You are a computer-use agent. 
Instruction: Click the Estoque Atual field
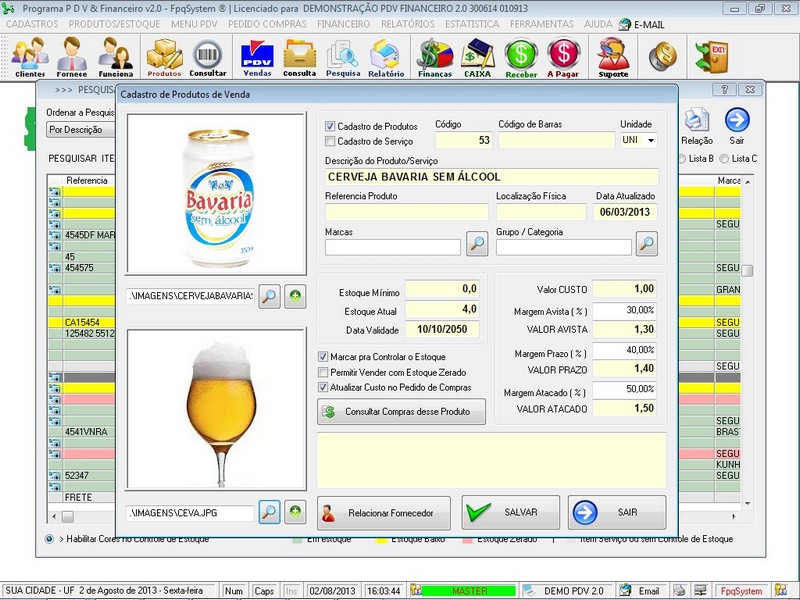pyautogui.click(x=442, y=309)
